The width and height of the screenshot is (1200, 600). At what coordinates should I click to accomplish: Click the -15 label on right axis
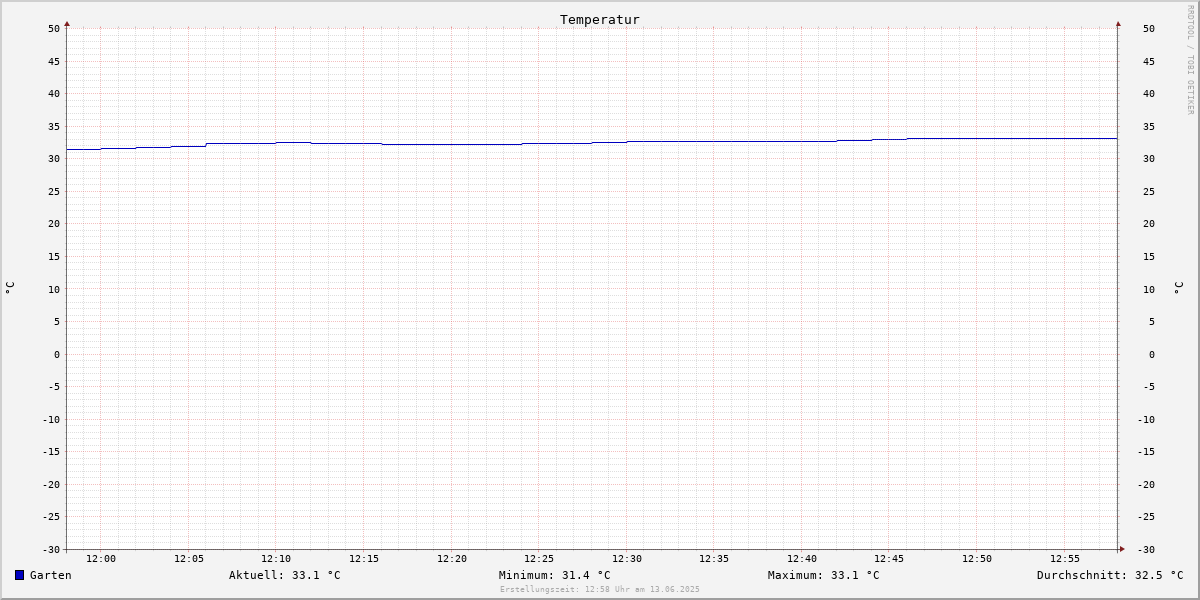[x=1146, y=452]
